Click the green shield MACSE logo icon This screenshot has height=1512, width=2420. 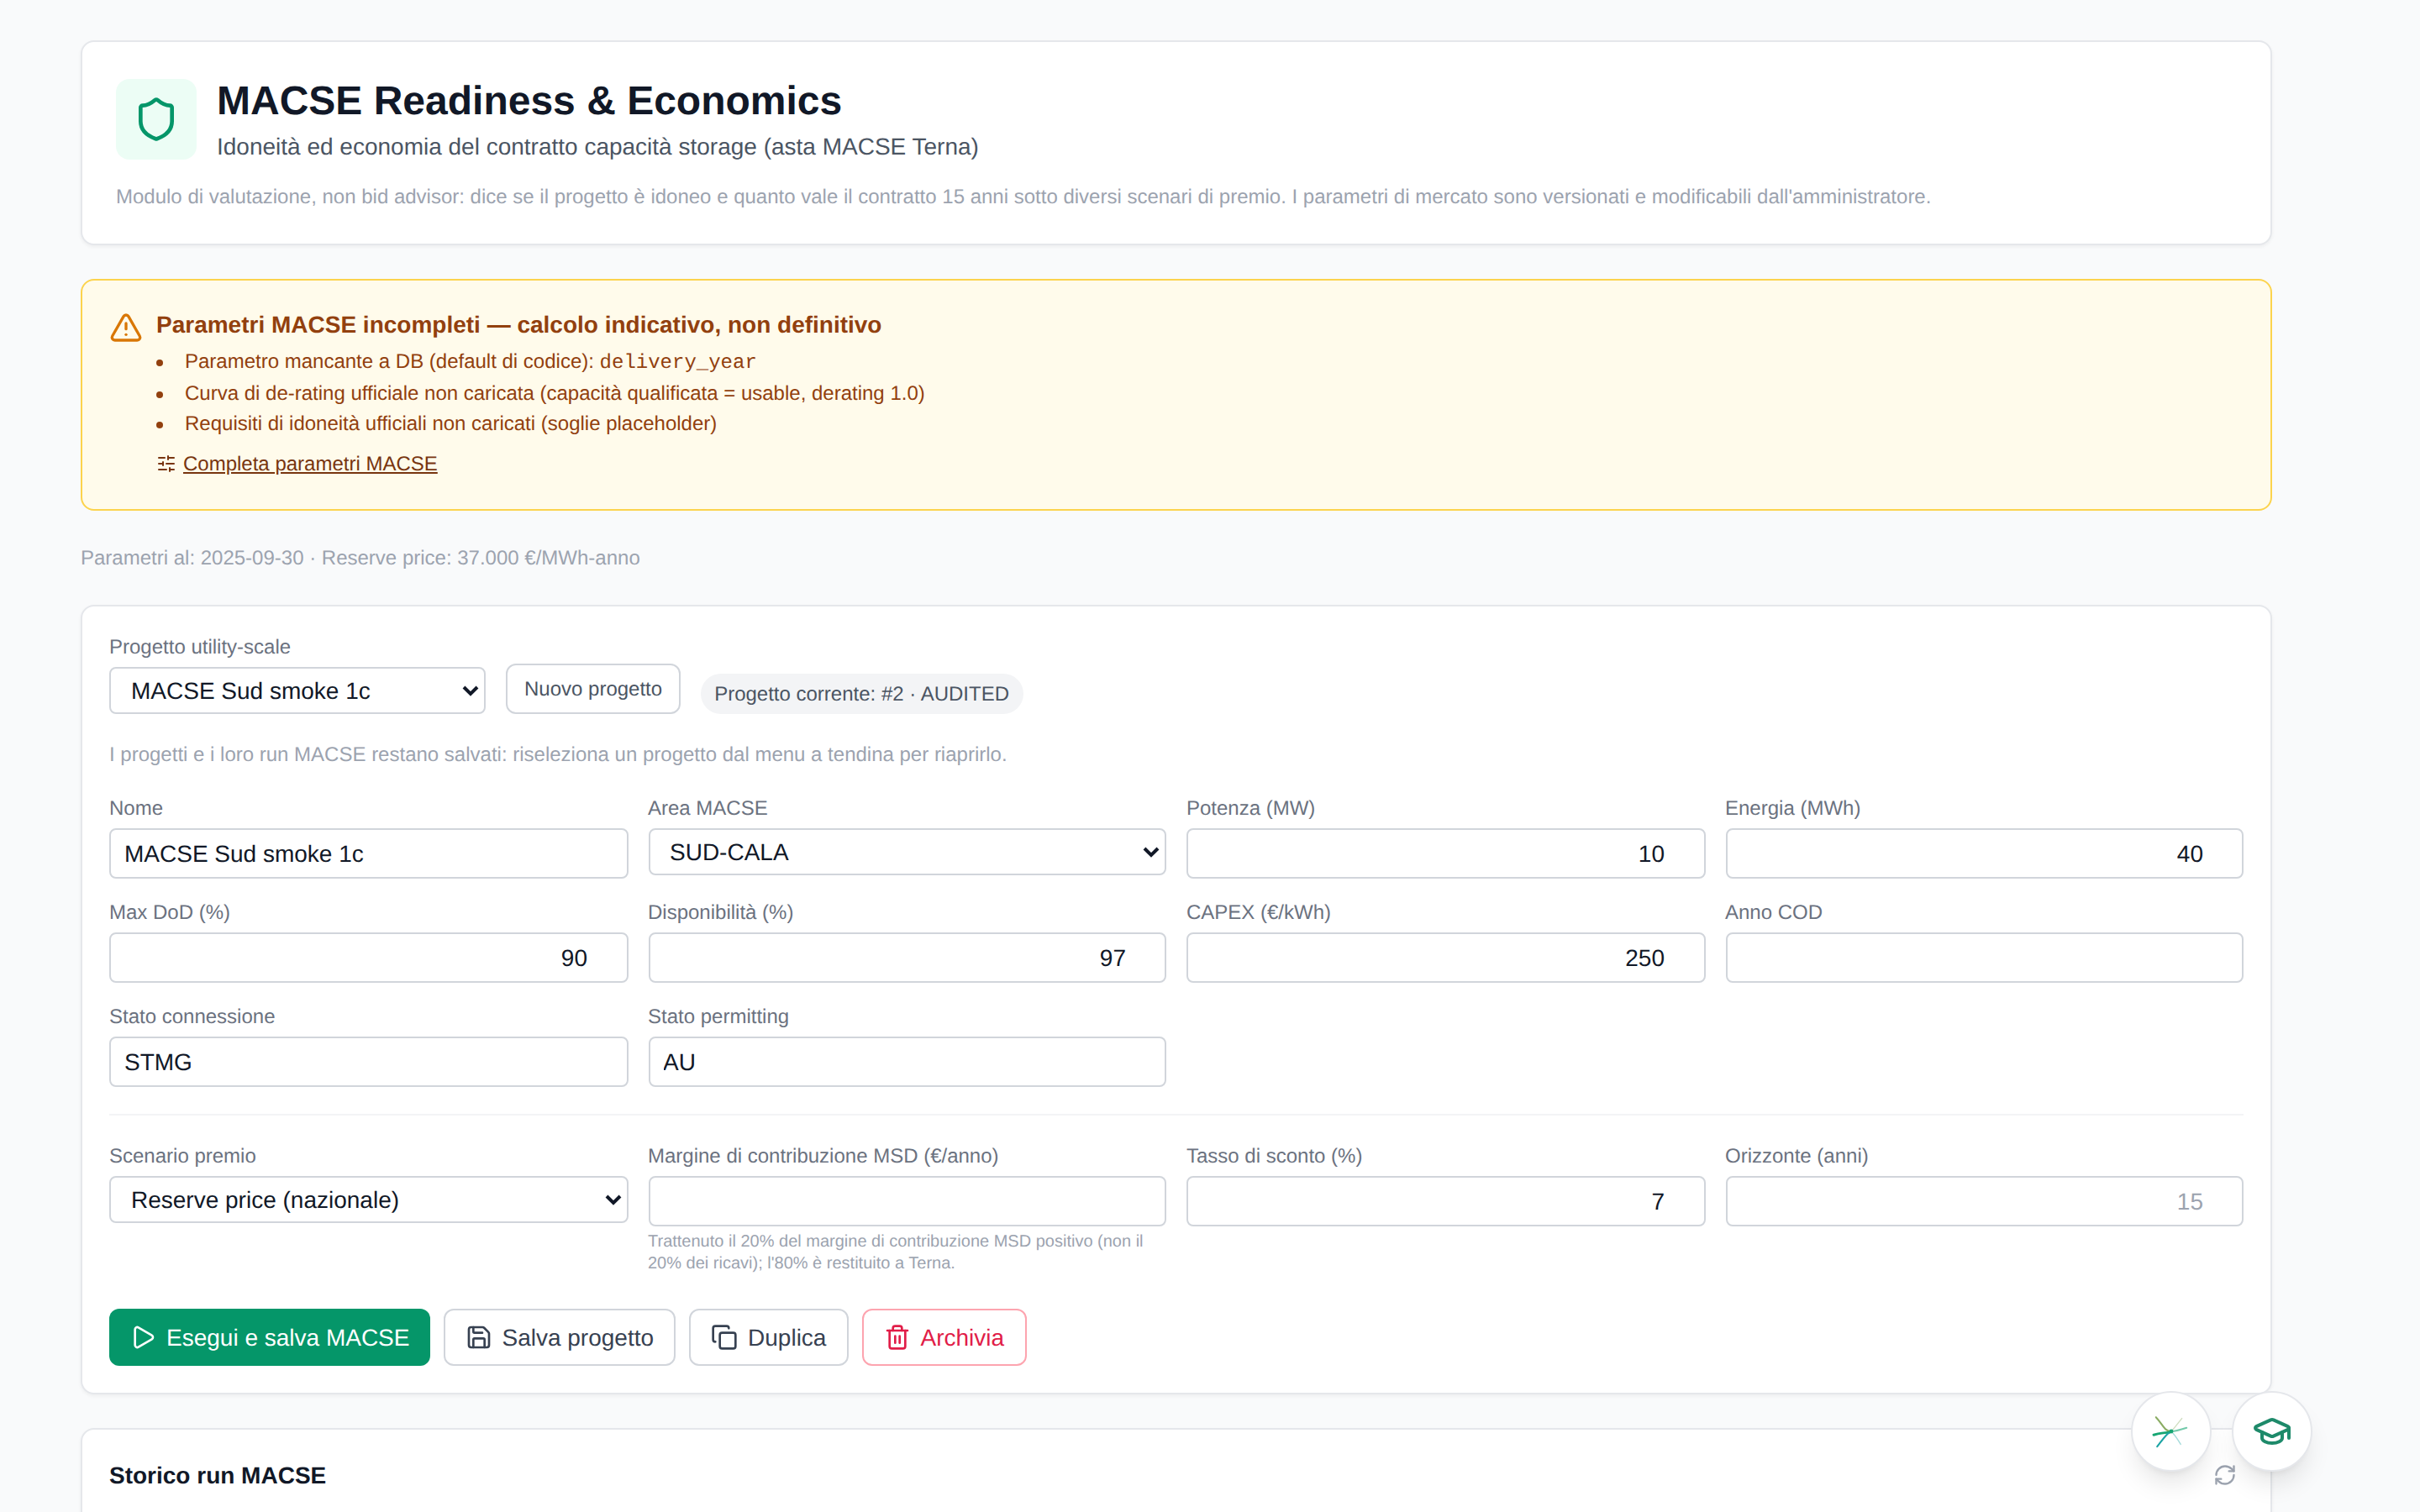(156, 119)
